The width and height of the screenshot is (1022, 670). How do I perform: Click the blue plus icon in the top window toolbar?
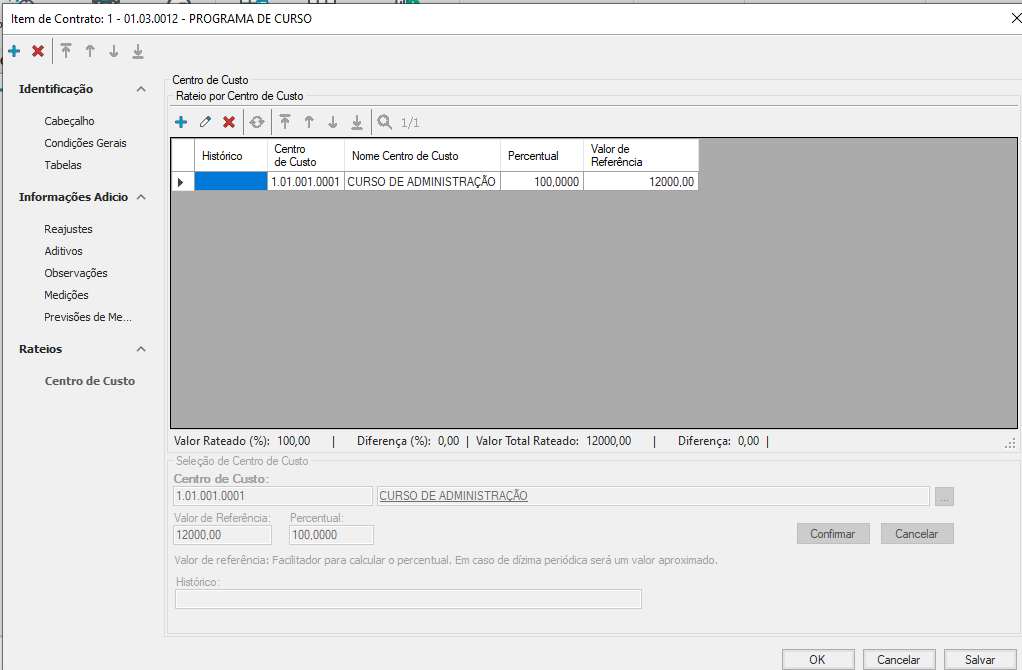(14, 51)
